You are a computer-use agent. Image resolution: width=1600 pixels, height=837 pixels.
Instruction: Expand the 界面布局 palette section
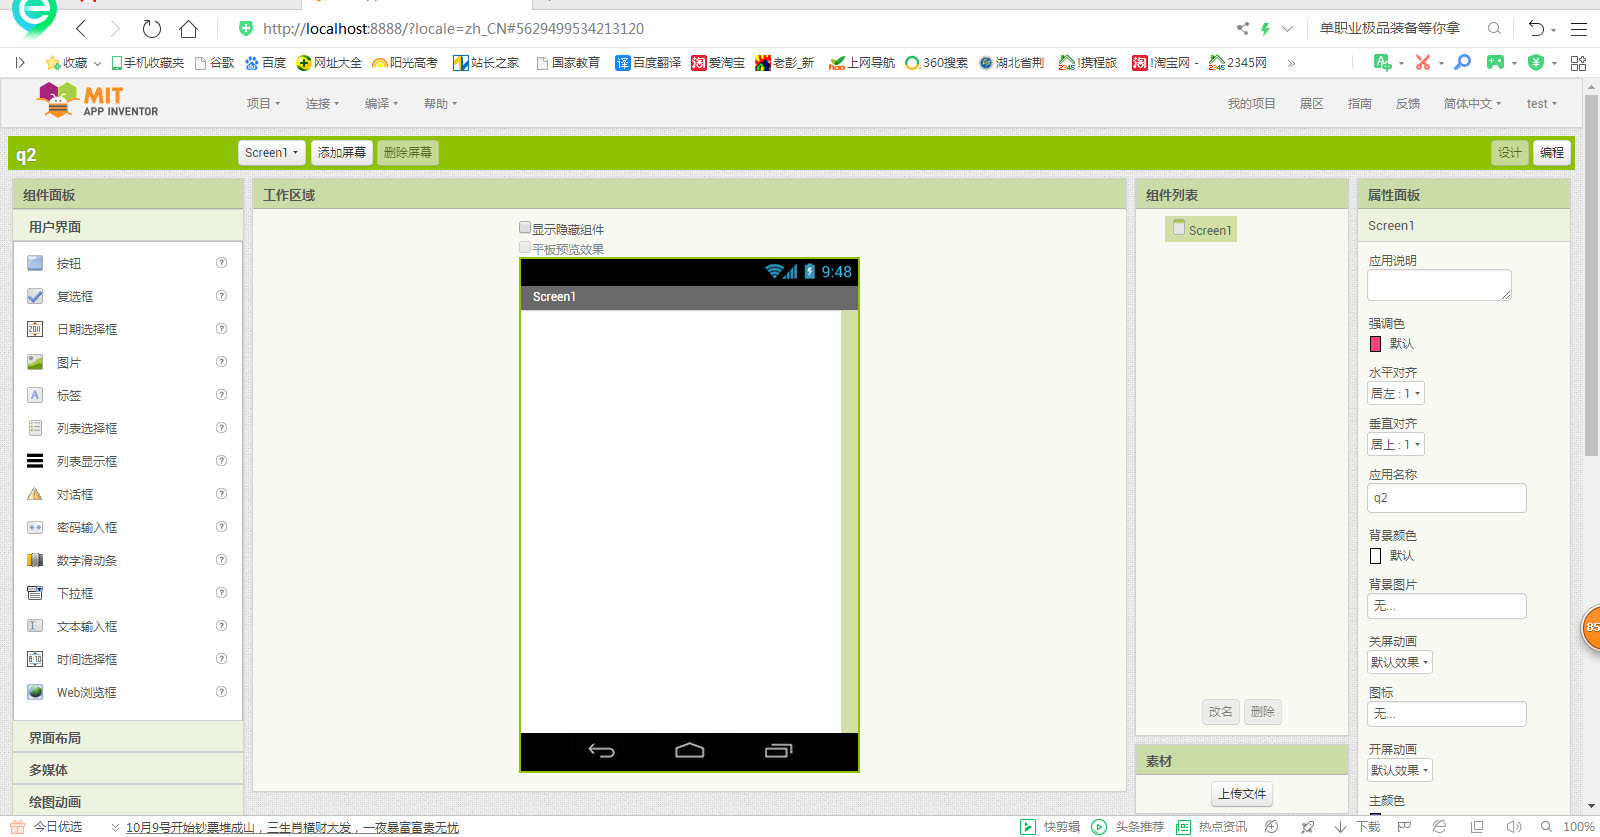tap(128, 738)
